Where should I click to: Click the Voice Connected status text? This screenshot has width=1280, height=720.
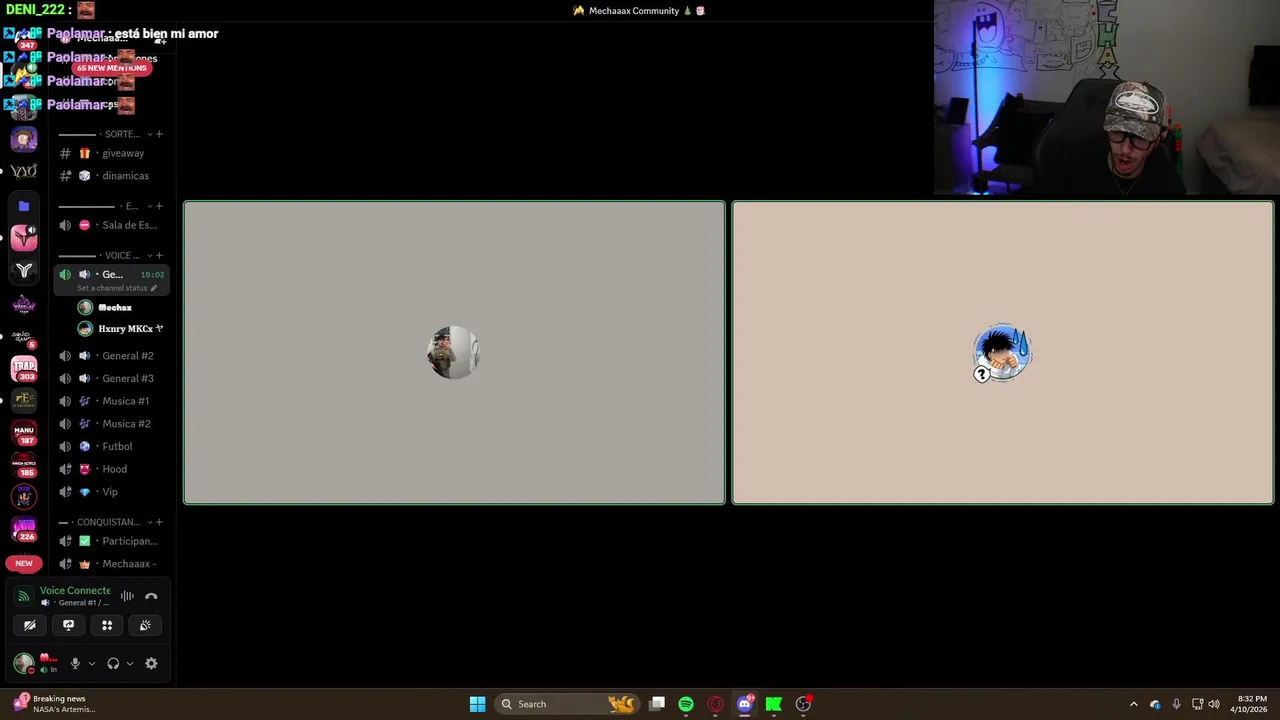75,590
